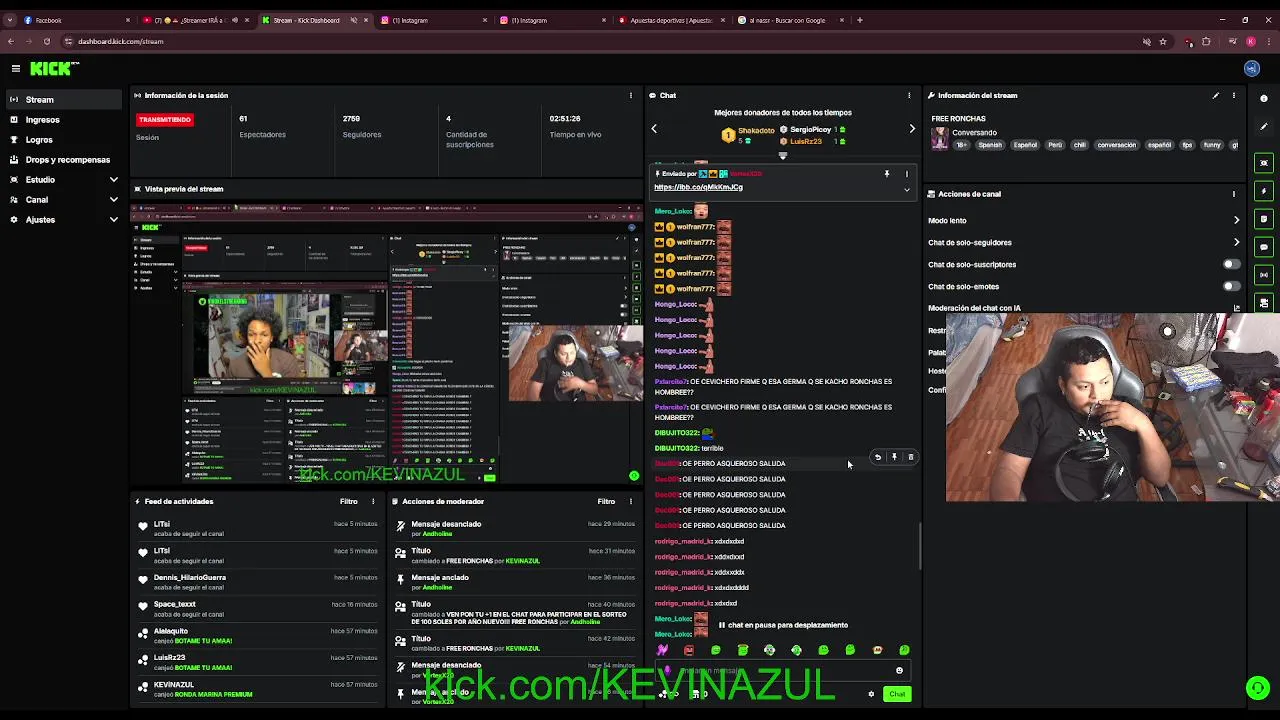Screen dimensions: 1280x720
Task: Open the pinned ibb.co link
Action: (698, 187)
